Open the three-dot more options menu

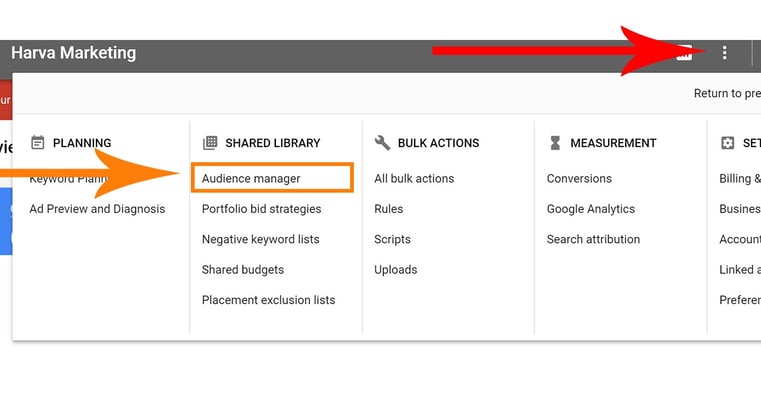(x=724, y=52)
